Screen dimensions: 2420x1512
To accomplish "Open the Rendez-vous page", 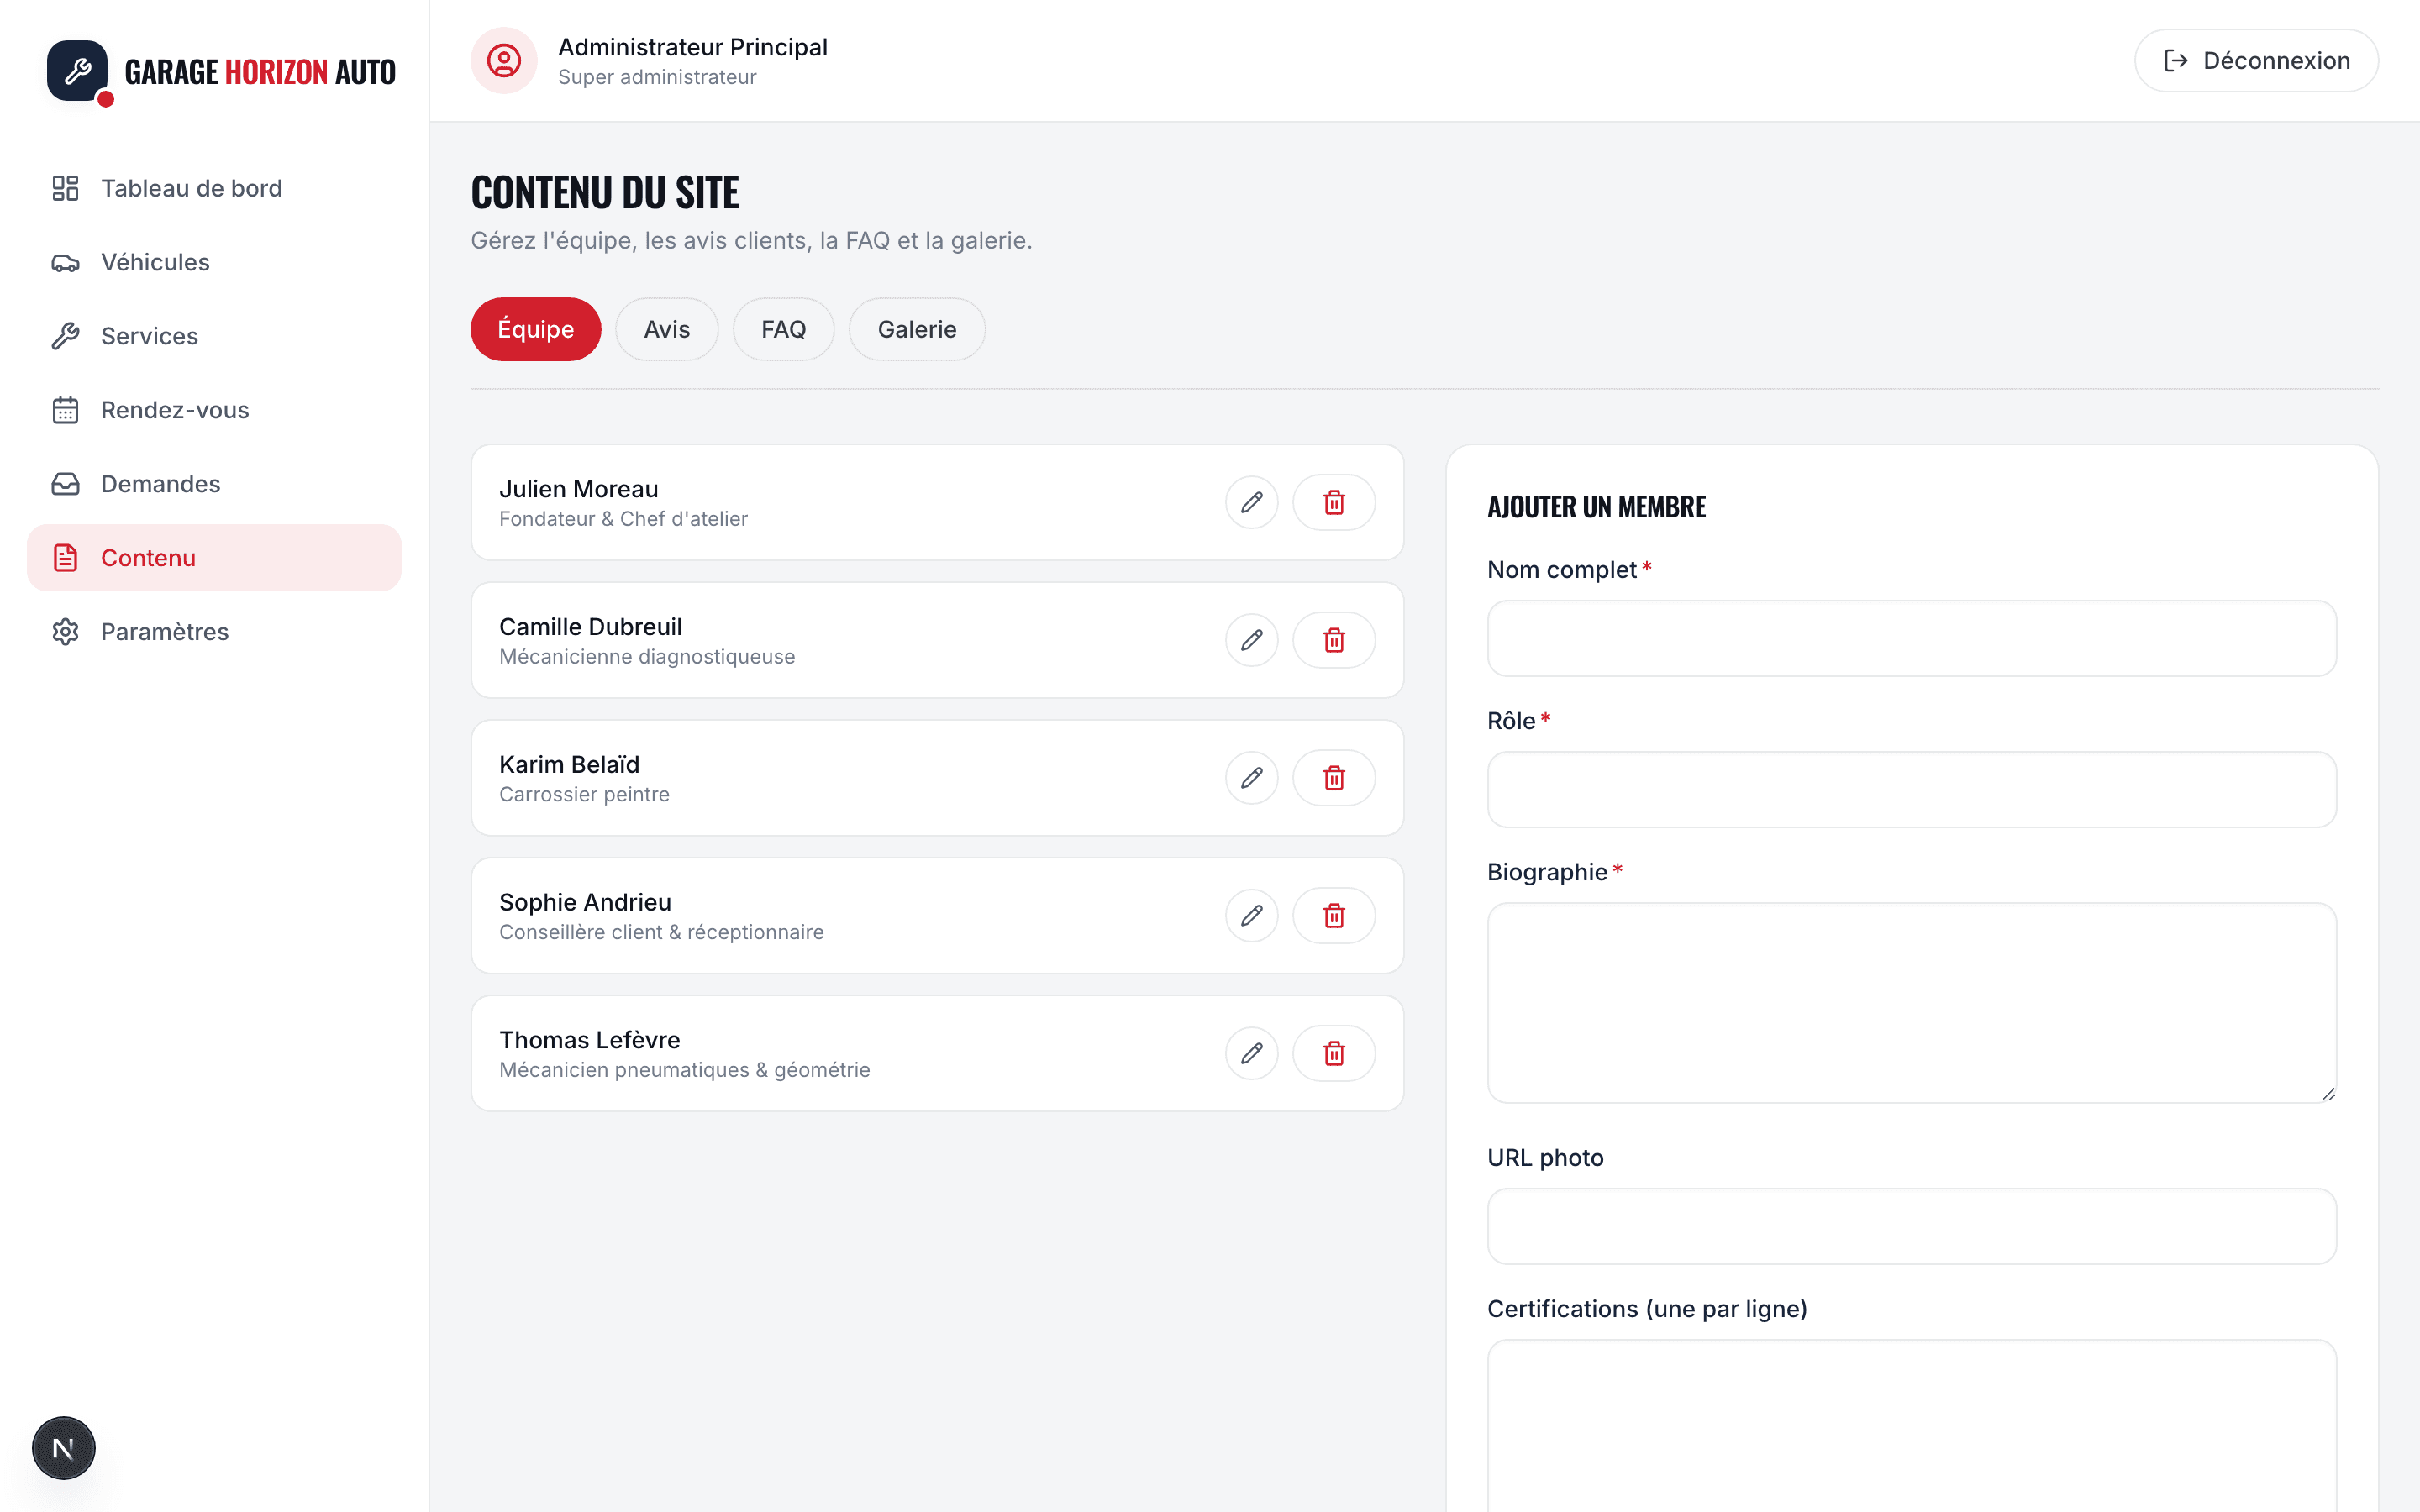I will [214, 410].
